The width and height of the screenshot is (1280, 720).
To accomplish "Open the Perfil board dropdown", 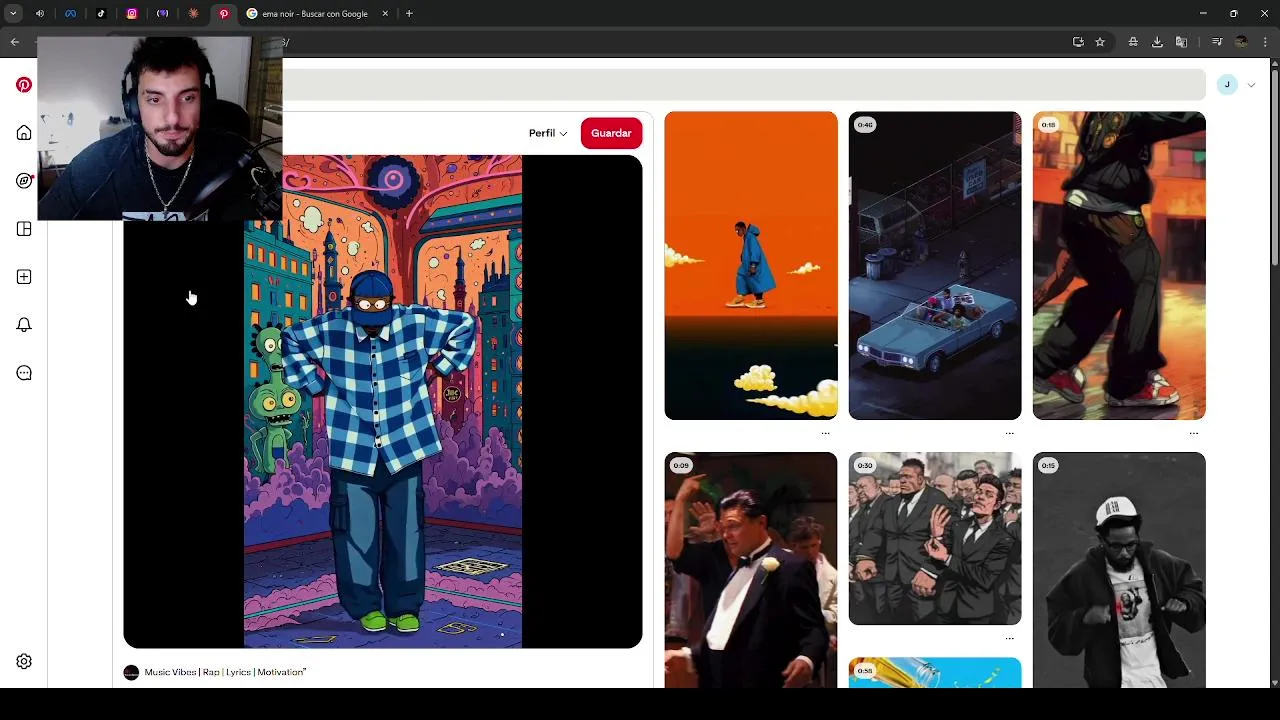I will tap(548, 133).
